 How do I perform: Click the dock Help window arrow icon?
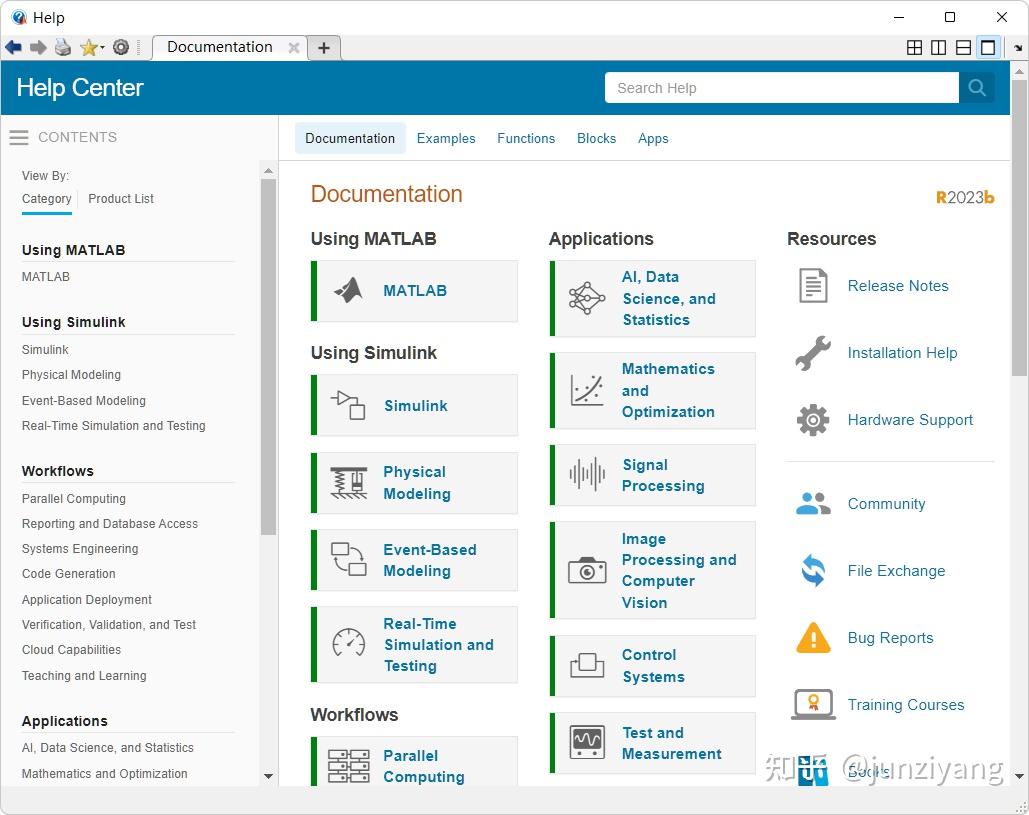[x=1017, y=48]
